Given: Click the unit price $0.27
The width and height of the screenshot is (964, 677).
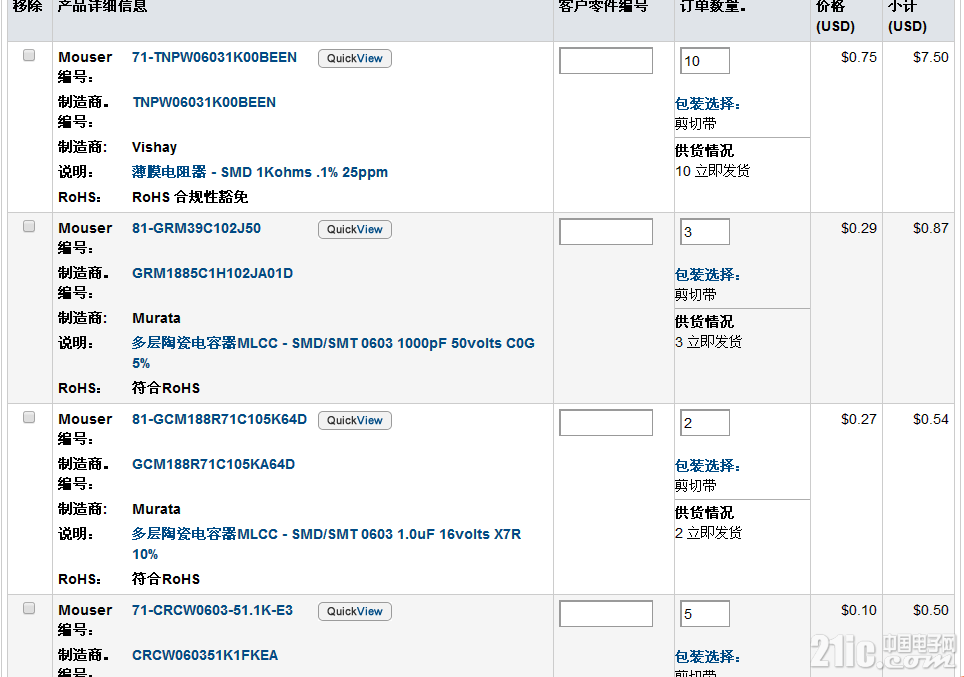Looking at the screenshot, I should [x=859, y=419].
